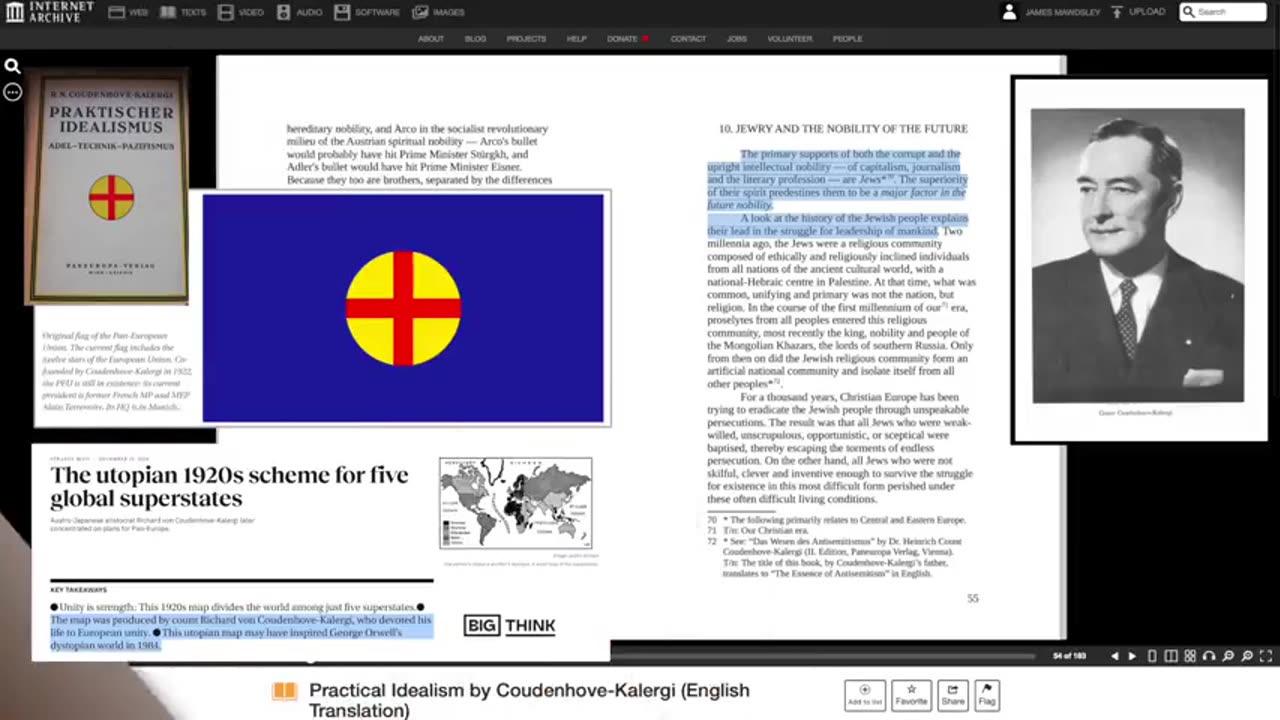The width and height of the screenshot is (1280, 720).
Task: Click the Pan-European flag image
Action: [x=404, y=308]
